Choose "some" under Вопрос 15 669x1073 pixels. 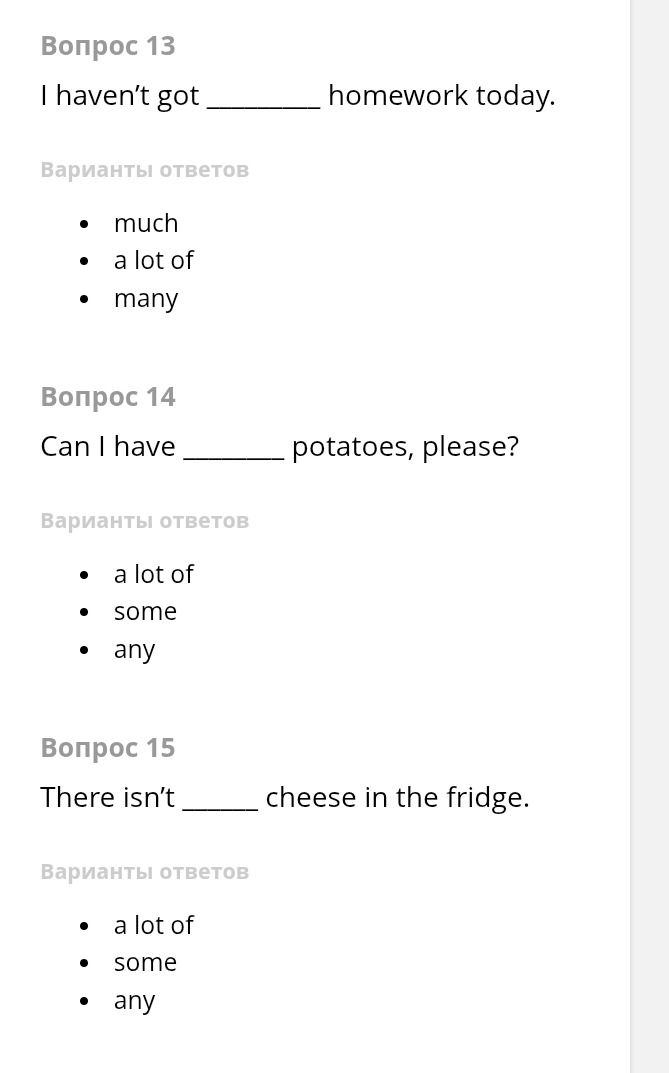[x=145, y=963]
